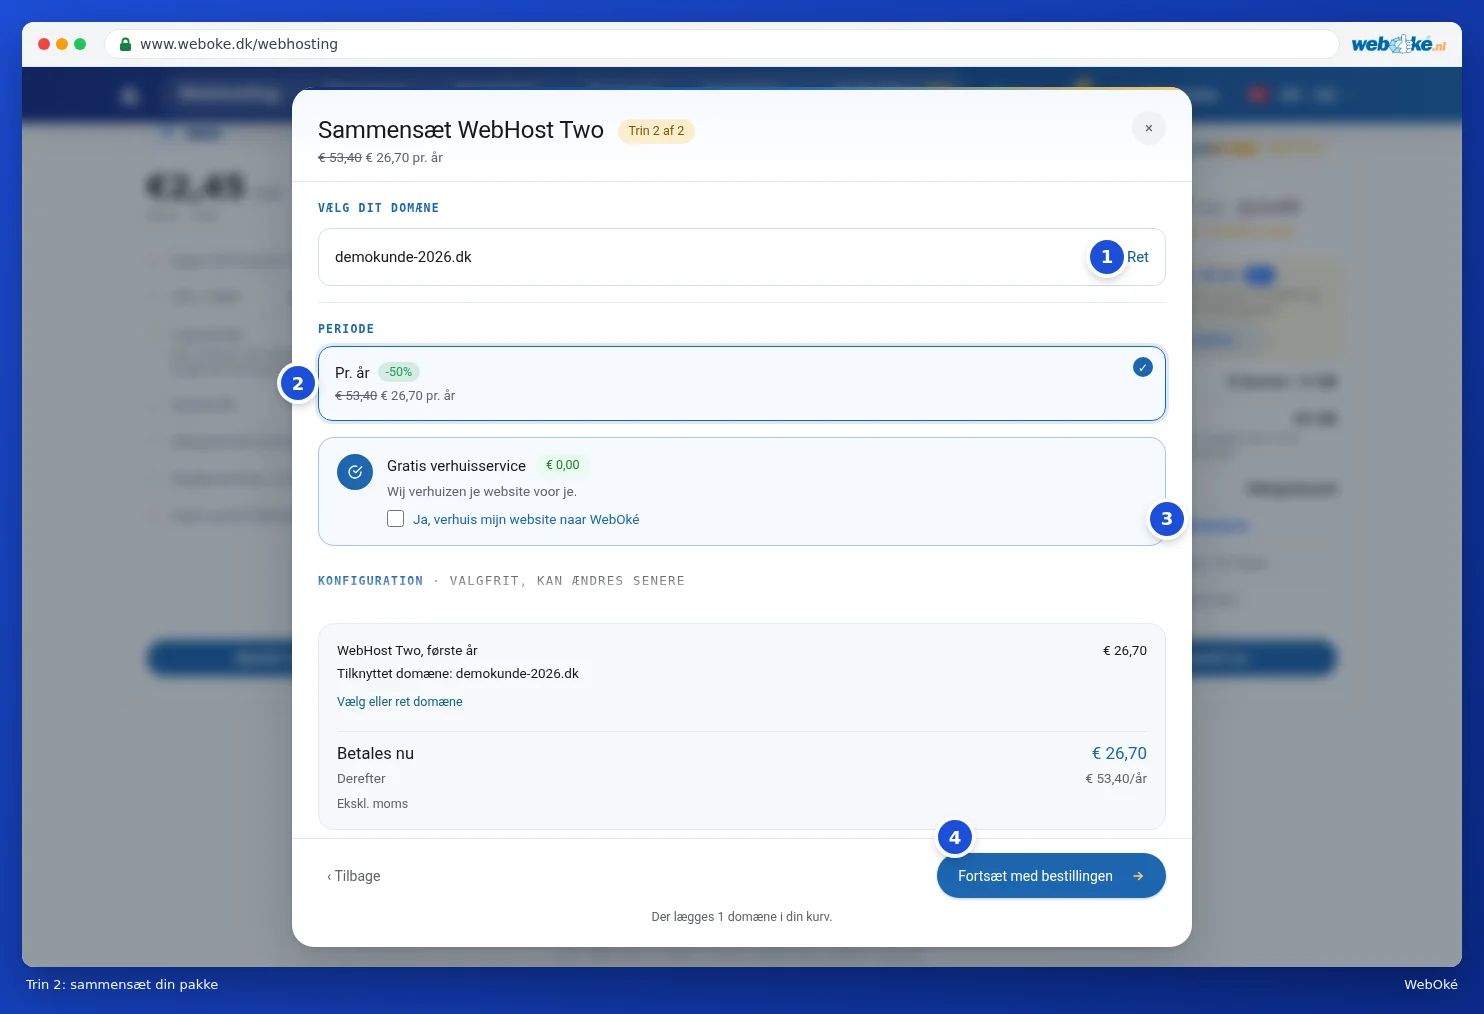Click the "VALGFRIT, KAN ÆNDRES SENERE" note
1484x1014 pixels.
coord(567,581)
